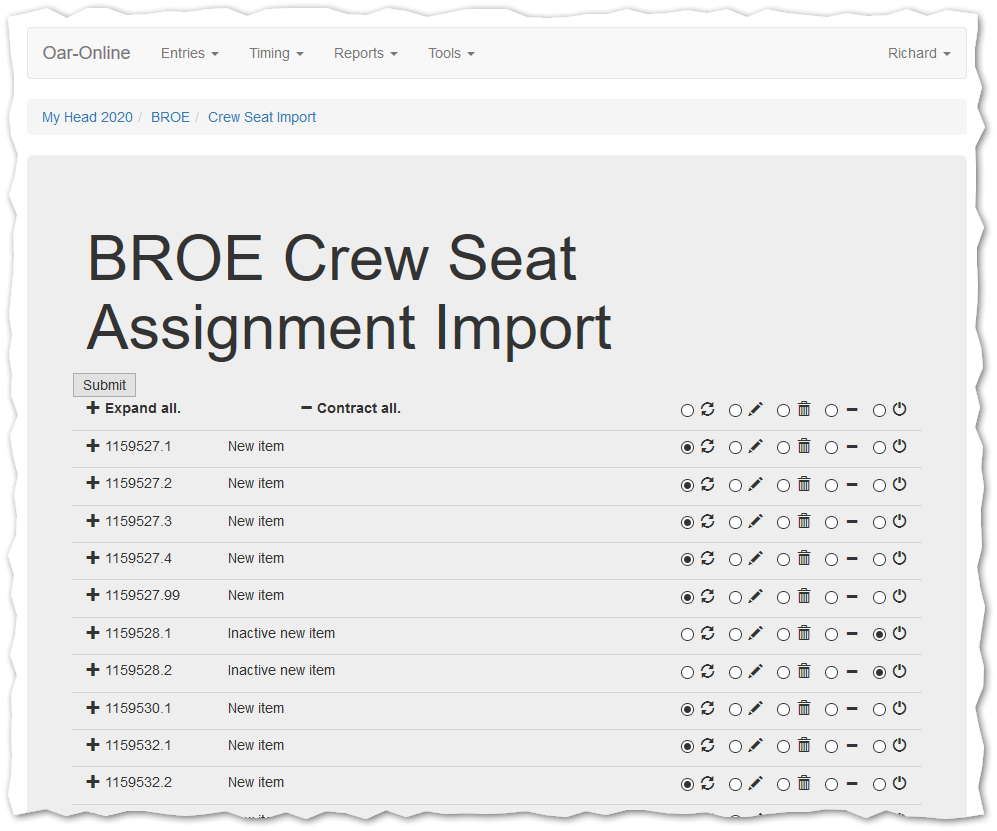Viewport: 997px width, 831px height.
Task: Click the refresh icon in the header row
Action: point(708,409)
